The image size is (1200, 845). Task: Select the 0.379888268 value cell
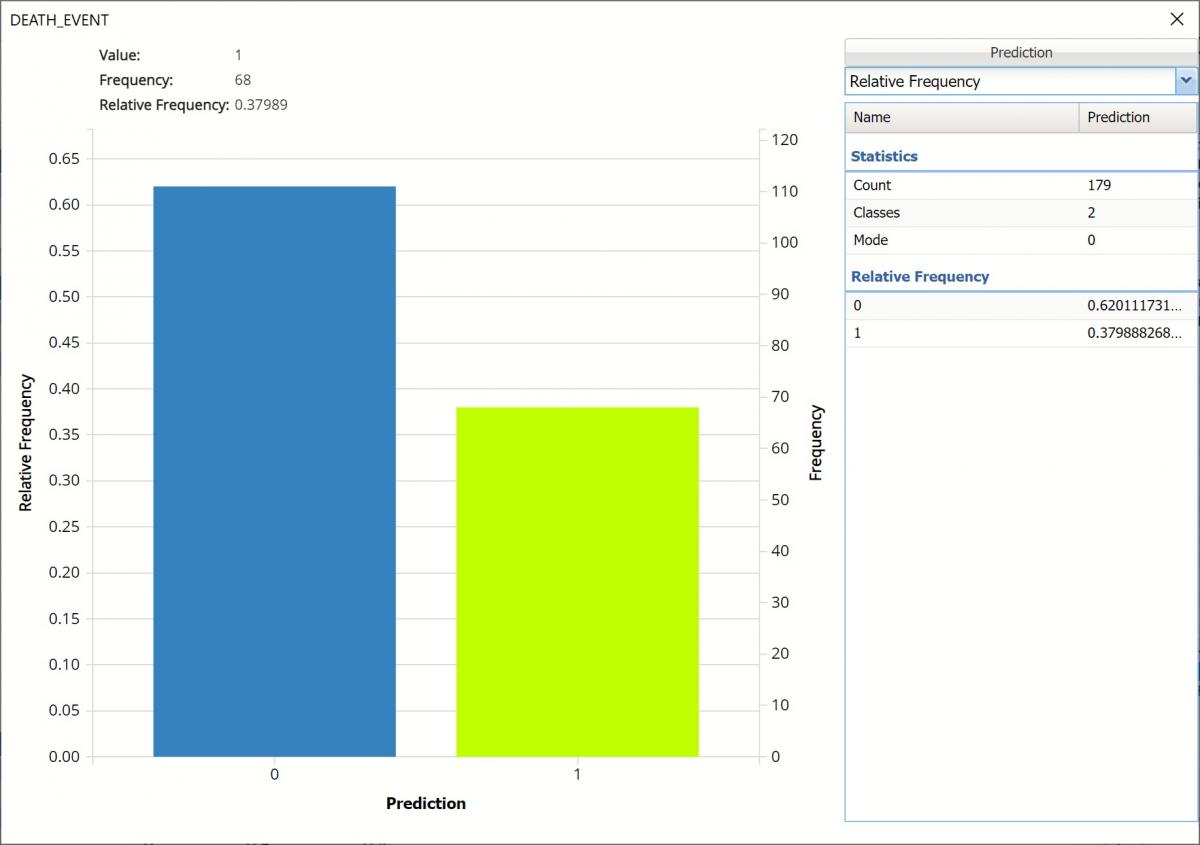point(1134,333)
